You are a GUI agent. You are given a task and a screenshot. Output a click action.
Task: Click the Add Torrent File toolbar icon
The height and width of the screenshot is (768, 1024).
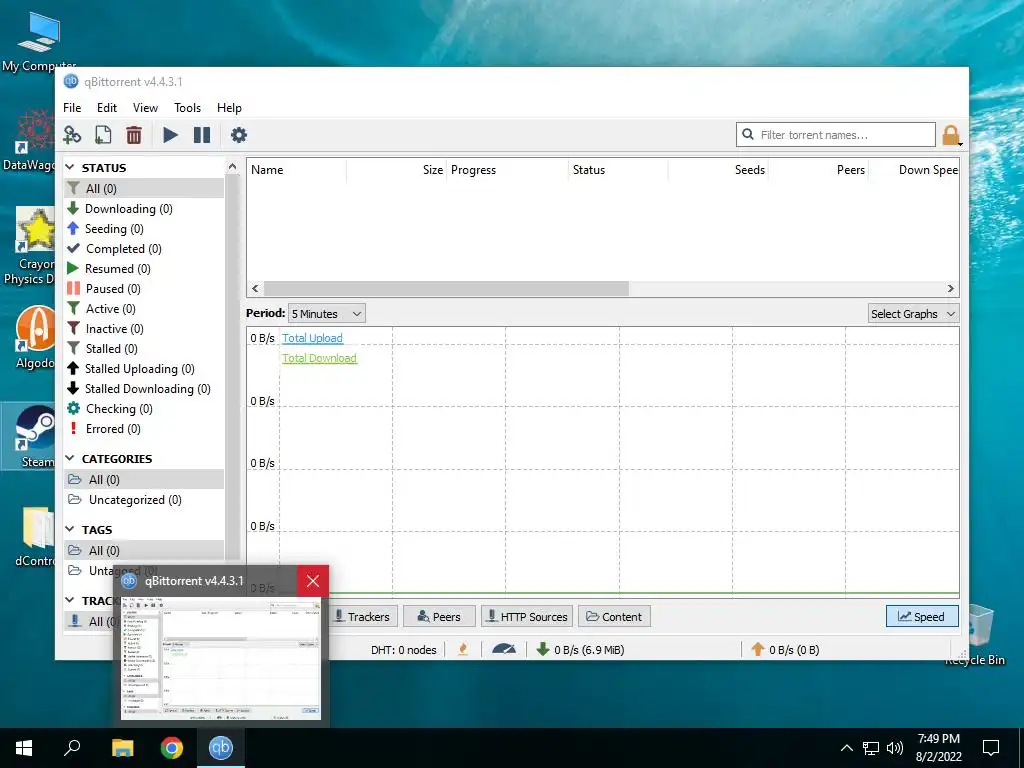click(x=103, y=135)
